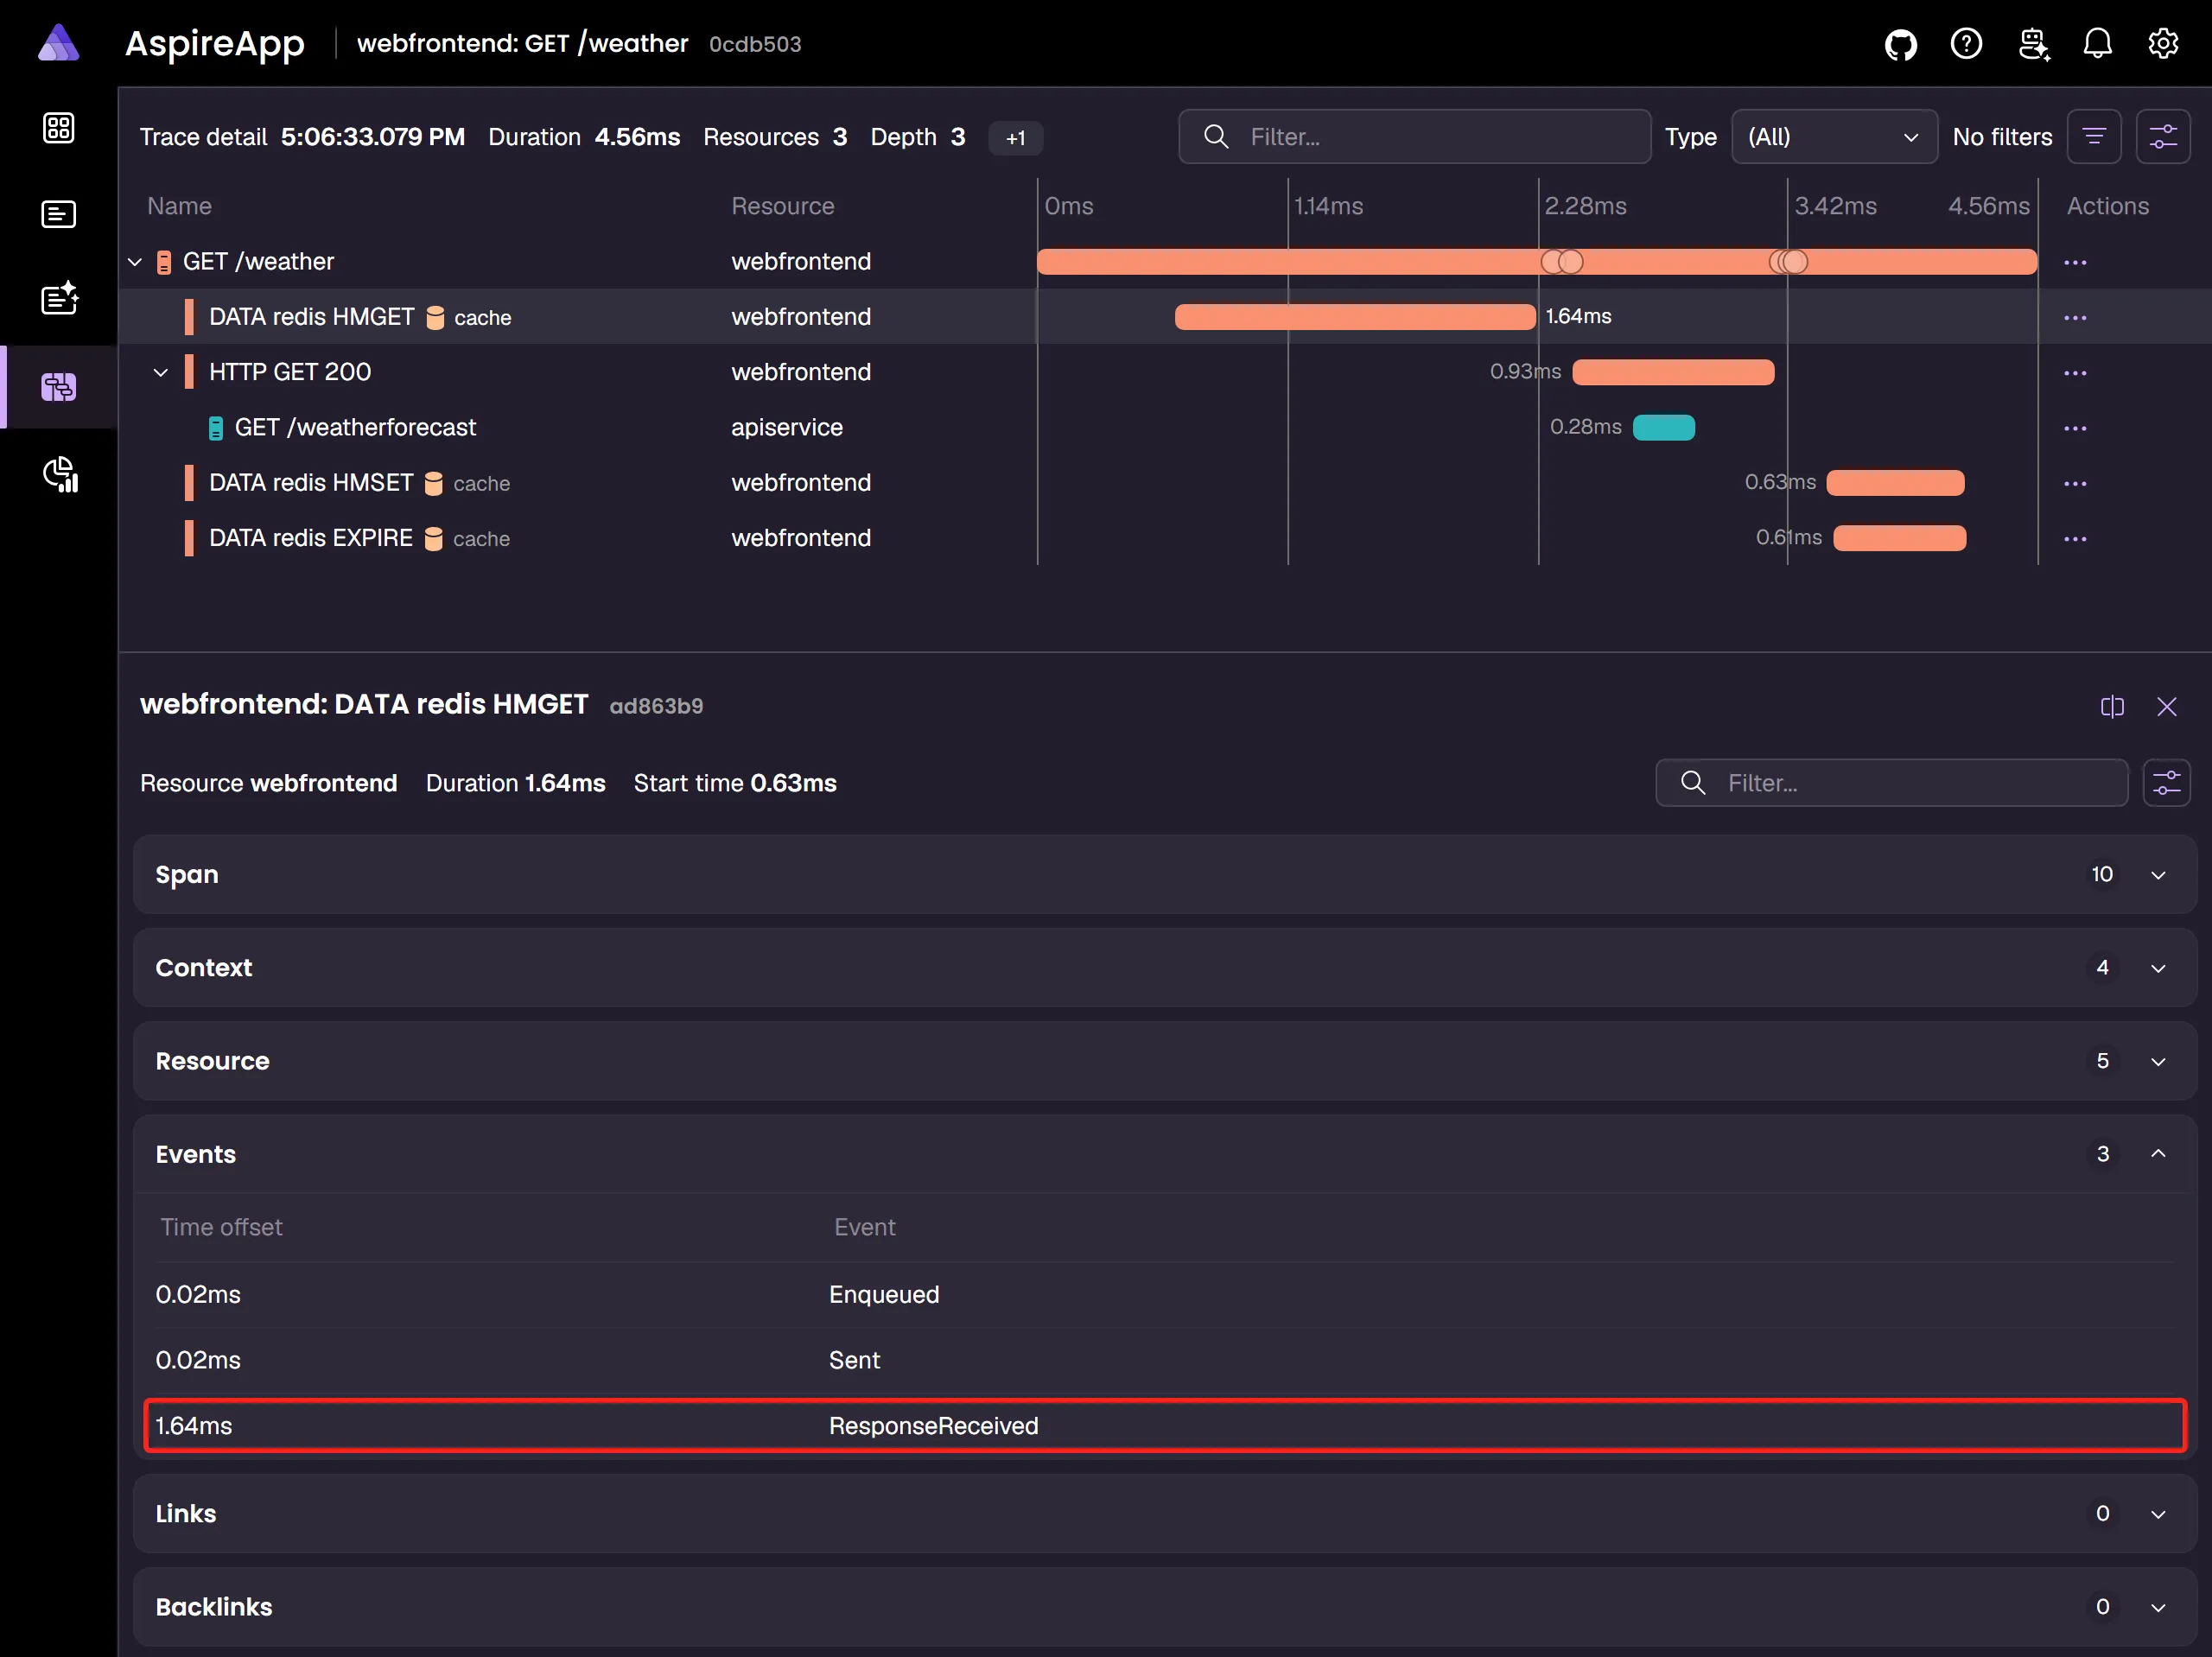Click the Event column header
Image resolution: width=2212 pixels, height=1657 pixels.
(865, 1227)
